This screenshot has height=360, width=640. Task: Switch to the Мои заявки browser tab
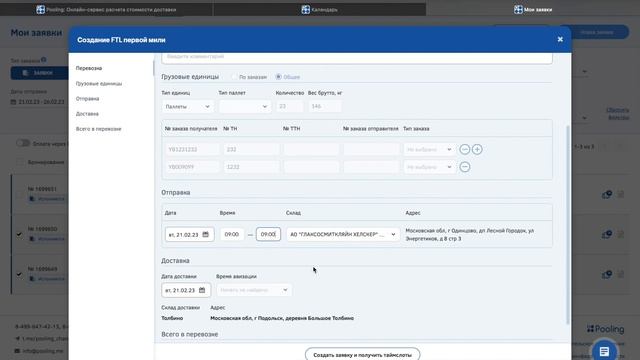pyautogui.click(x=533, y=9)
